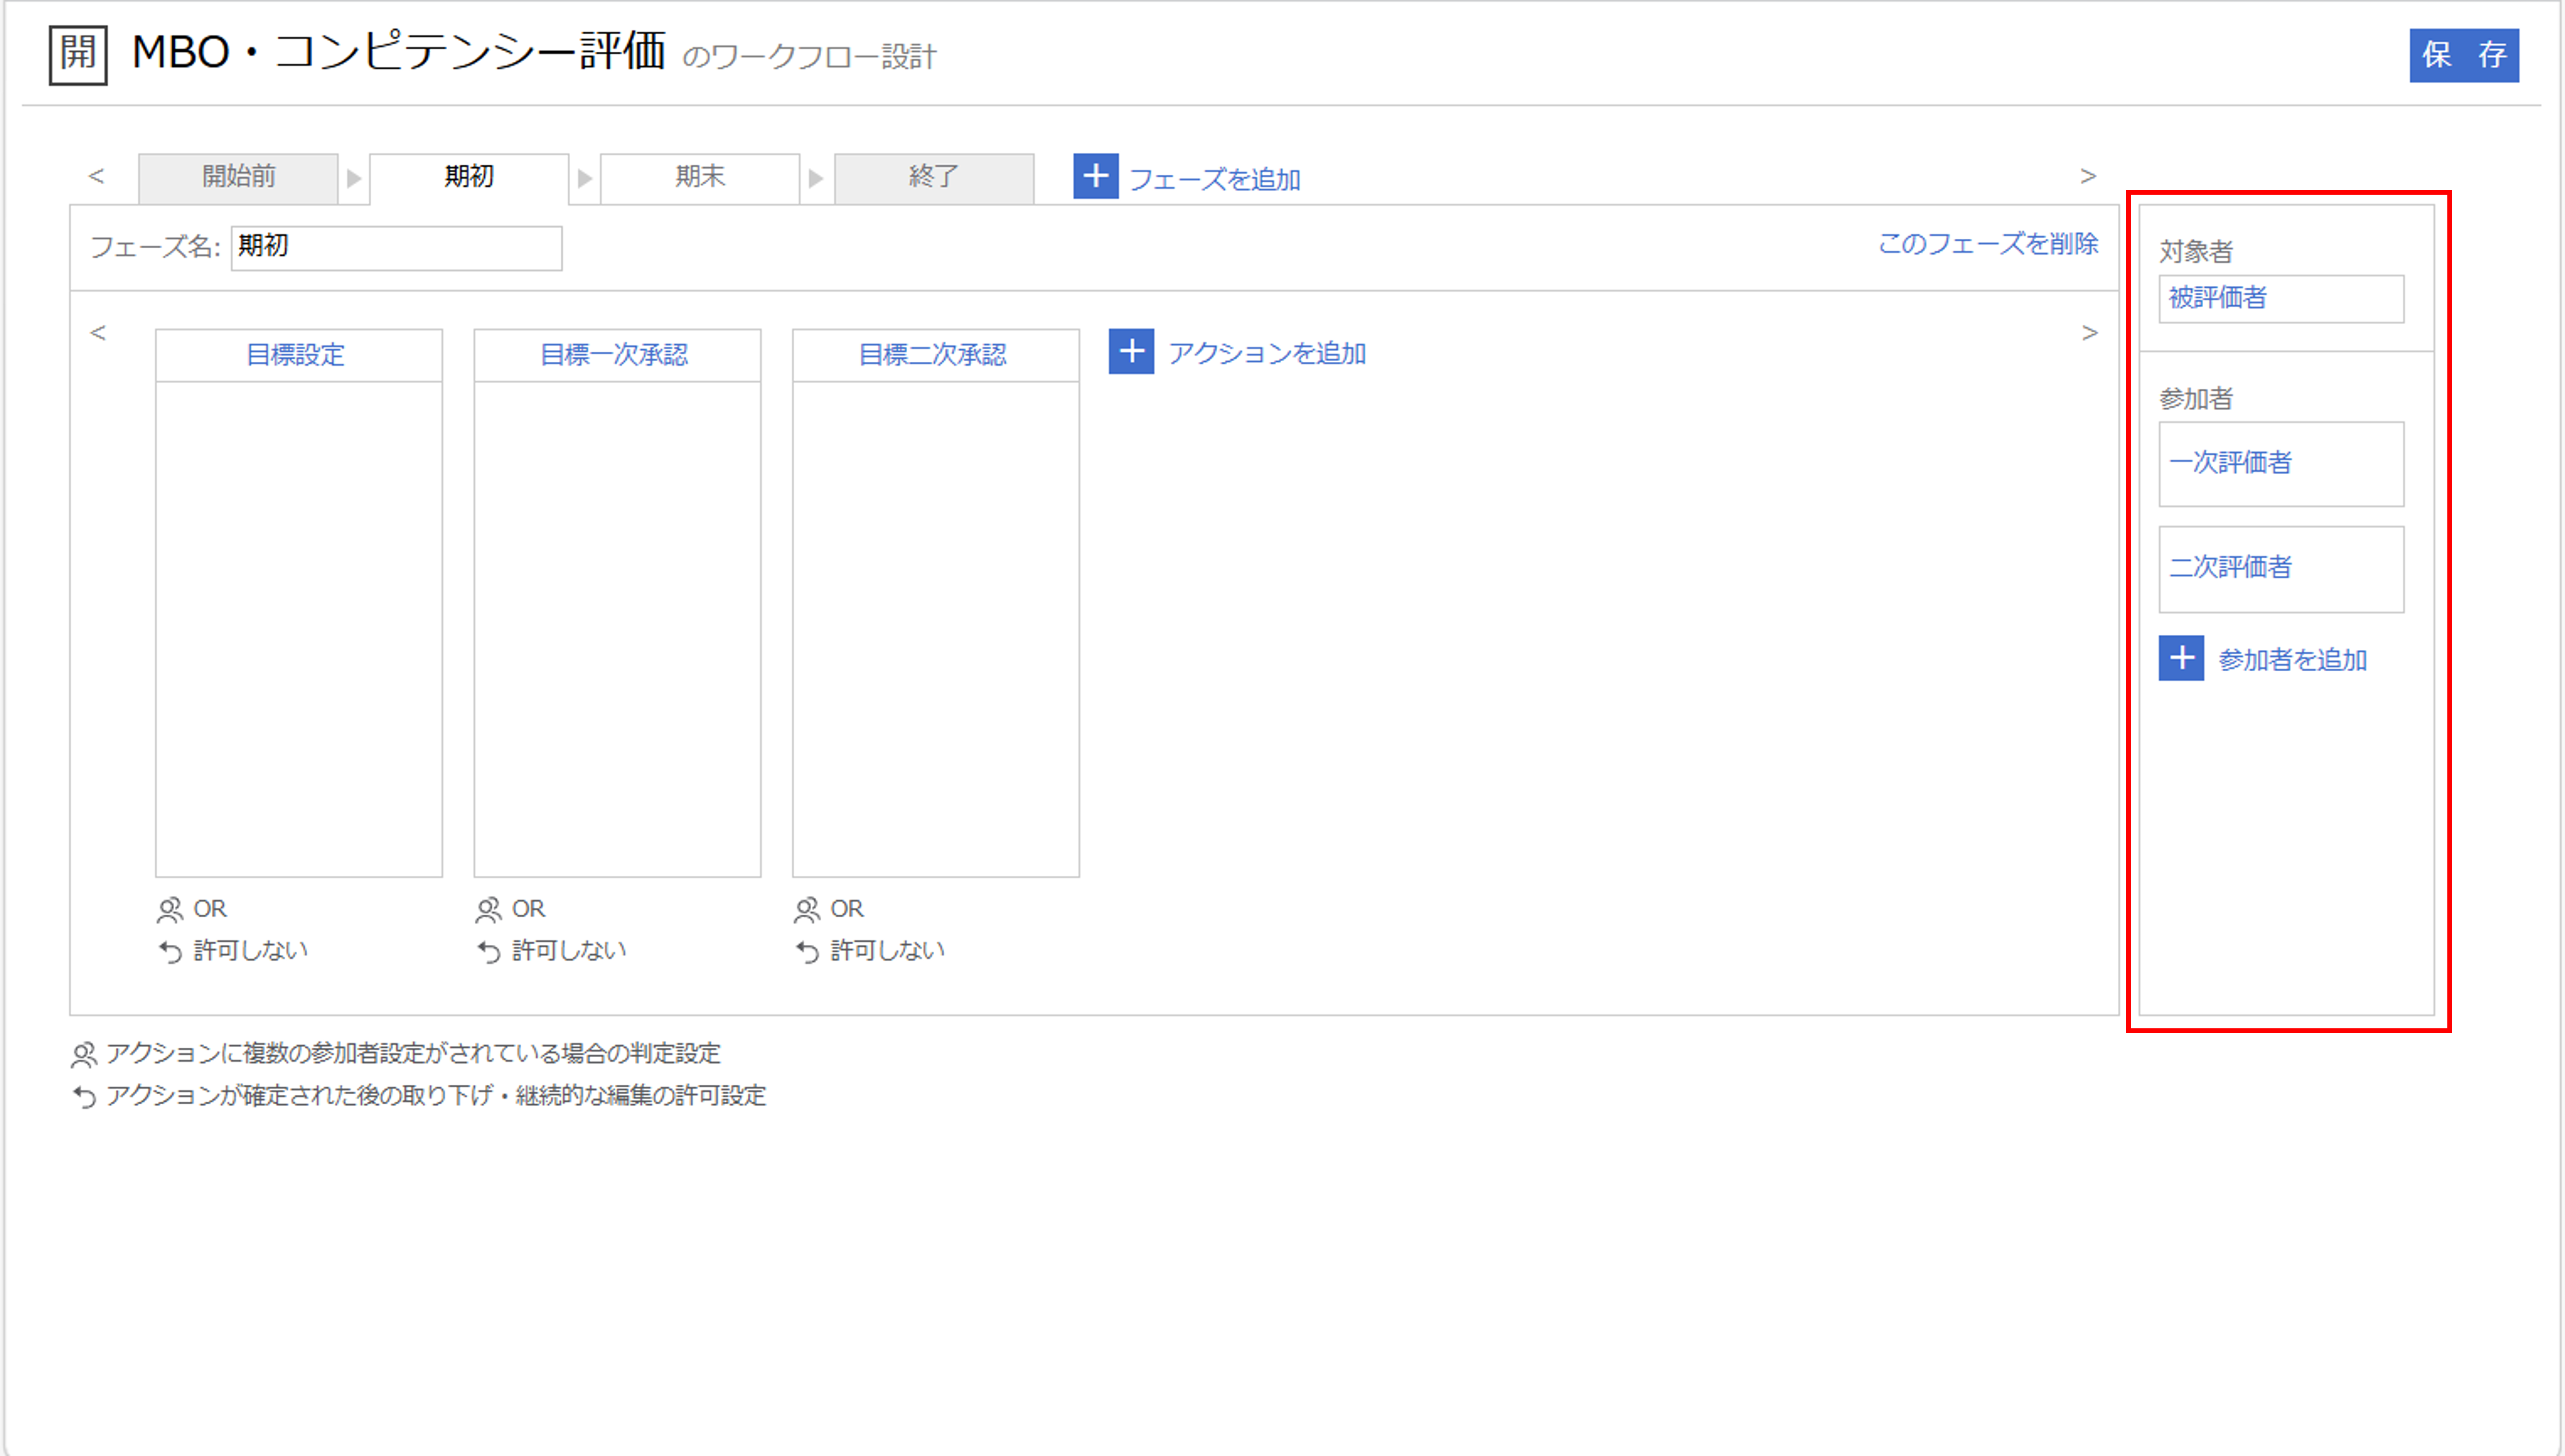Toggle OR setting under 目標二次承認

(846, 909)
